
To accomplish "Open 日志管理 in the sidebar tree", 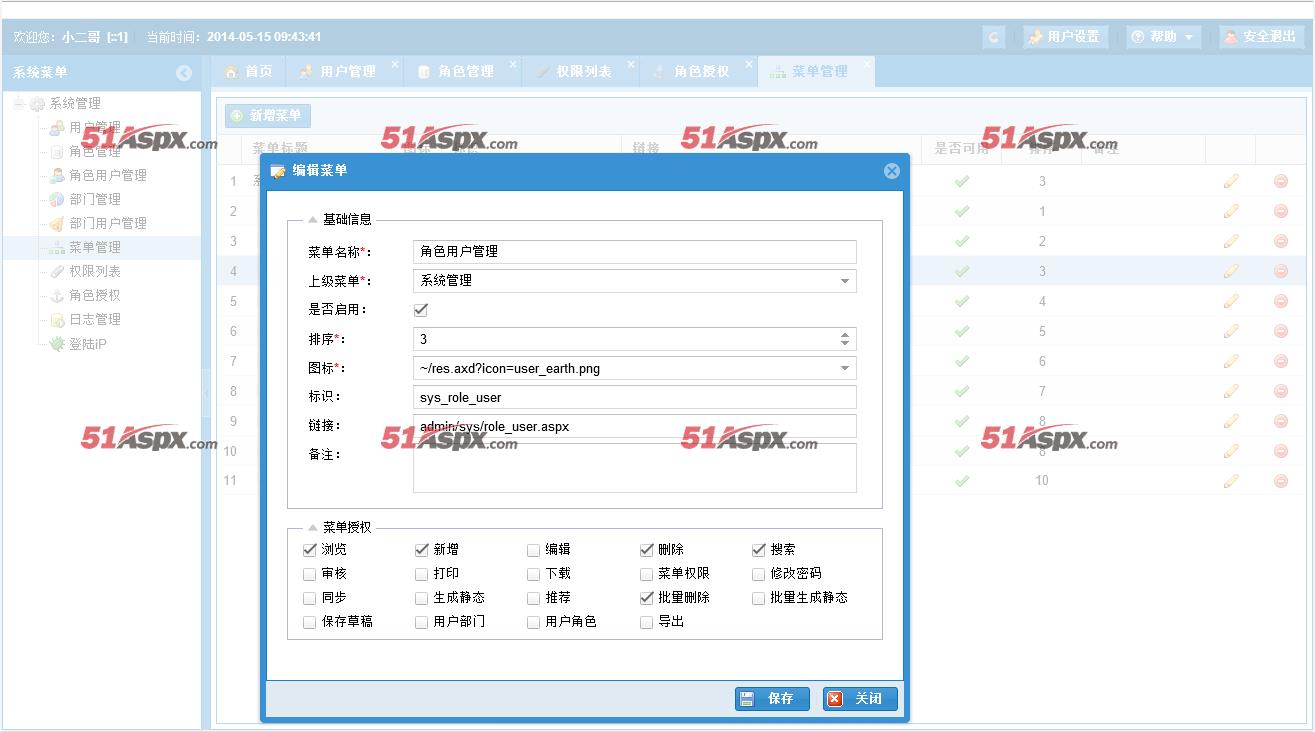I will 94,319.
